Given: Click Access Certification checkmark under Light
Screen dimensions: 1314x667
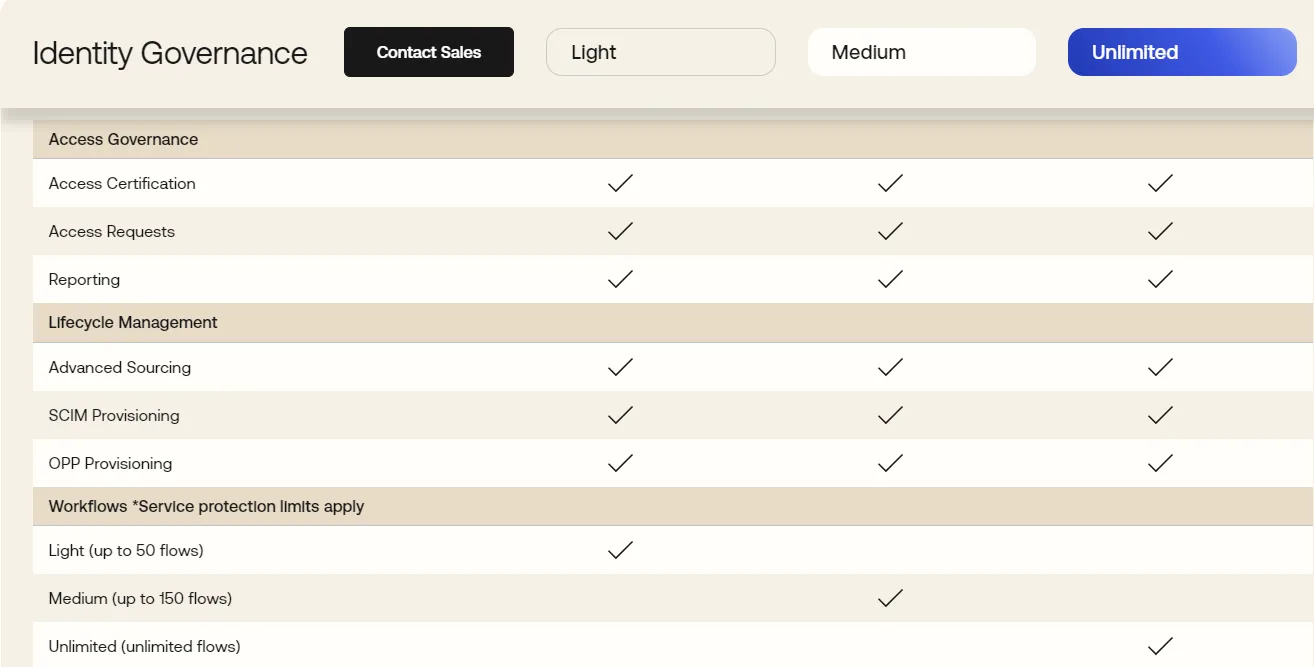Looking at the screenshot, I should point(620,183).
